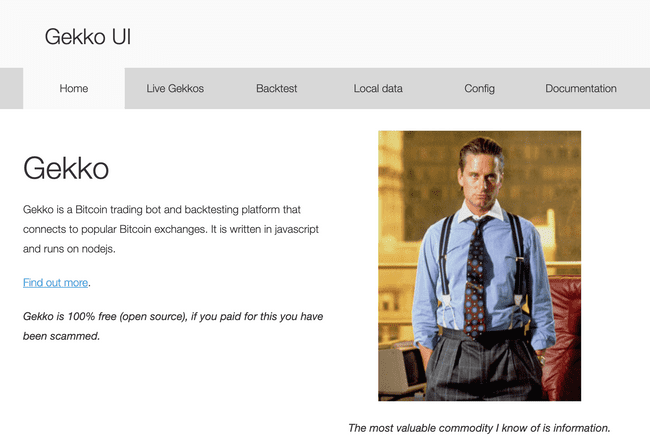Follow the 'Find out more' link
This screenshot has height=446, width=650.
[x=56, y=283]
